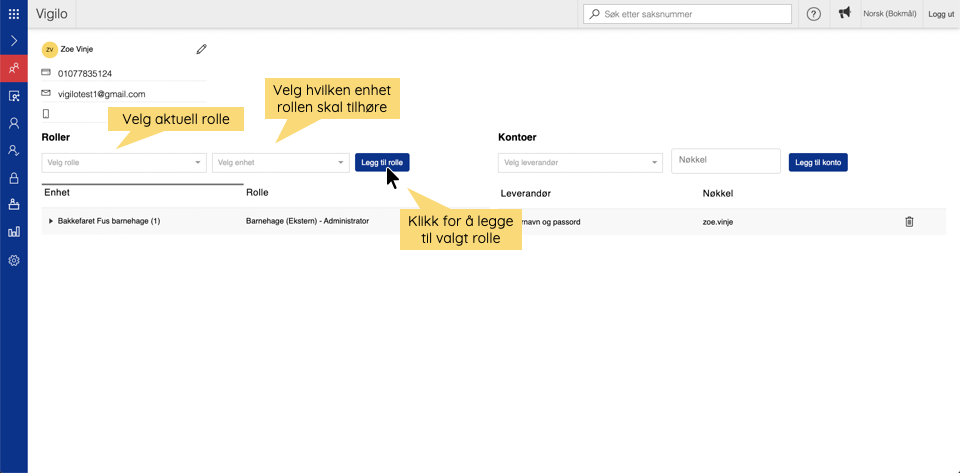Open the Norsk (Bokmål) language menu
Image resolution: width=960 pixels, height=473 pixels.
(x=891, y=14)
